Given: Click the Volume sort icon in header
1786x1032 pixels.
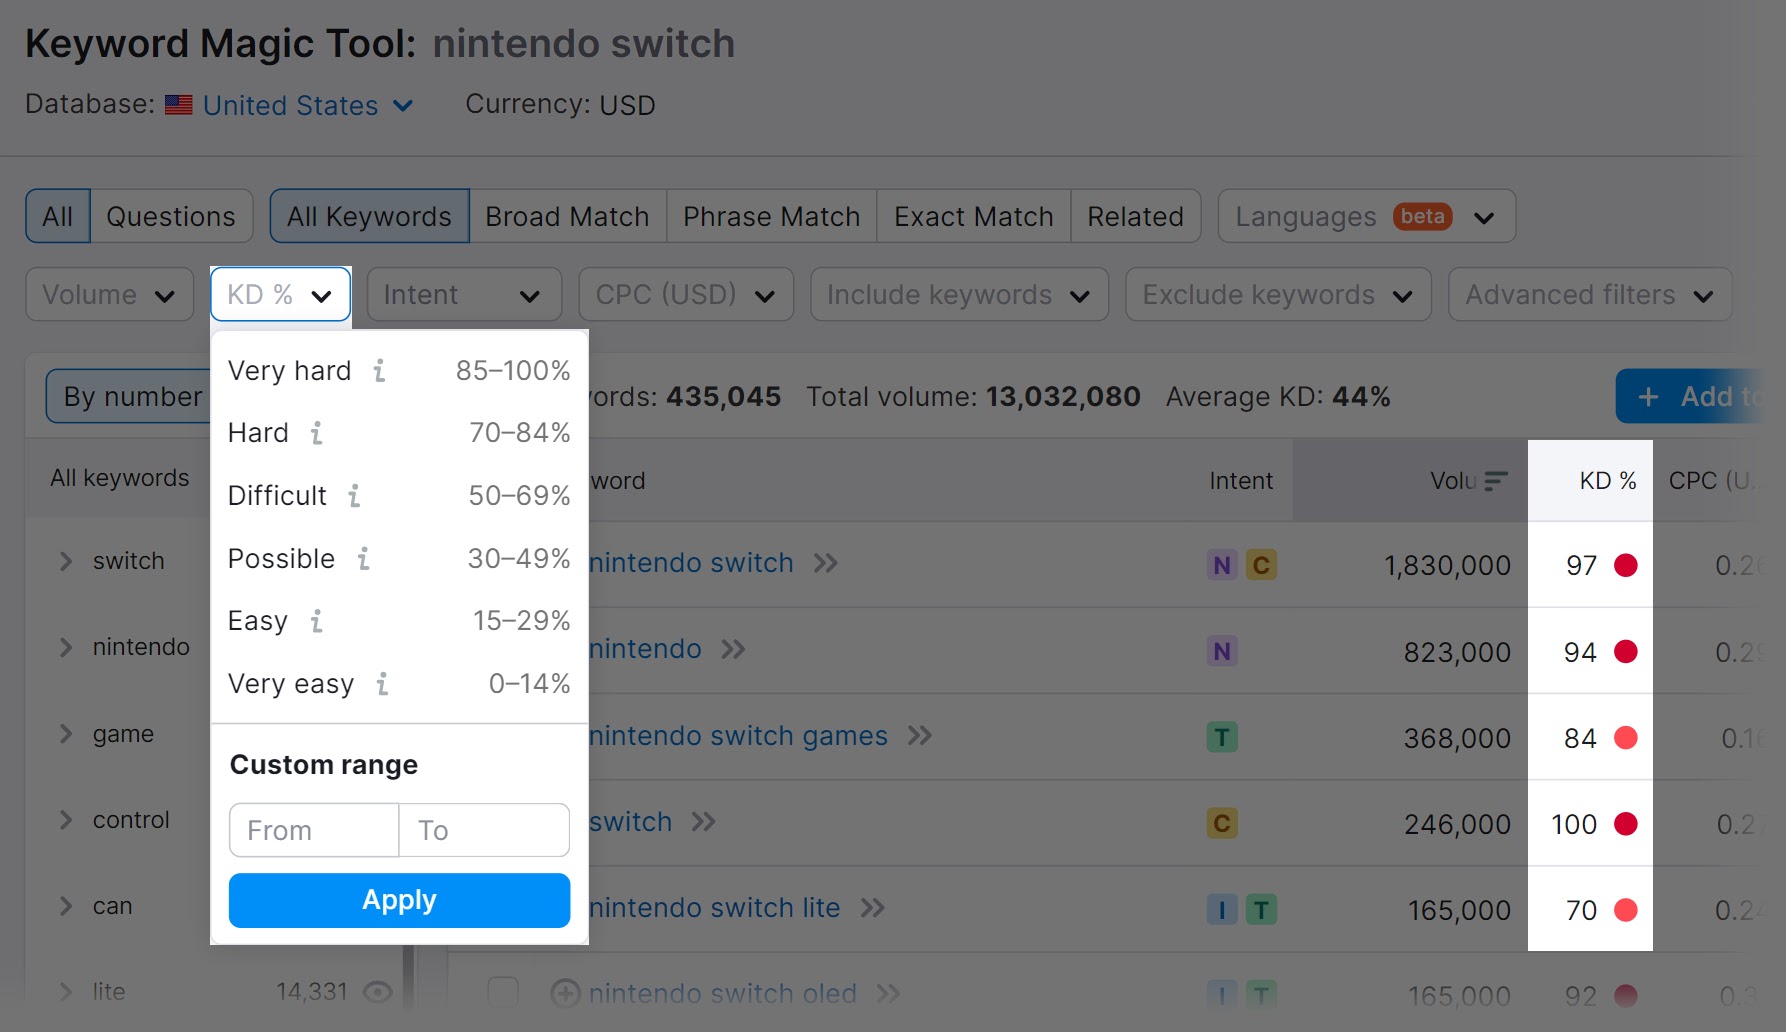Looking at the screenshot, I should tap(1495, 481).
